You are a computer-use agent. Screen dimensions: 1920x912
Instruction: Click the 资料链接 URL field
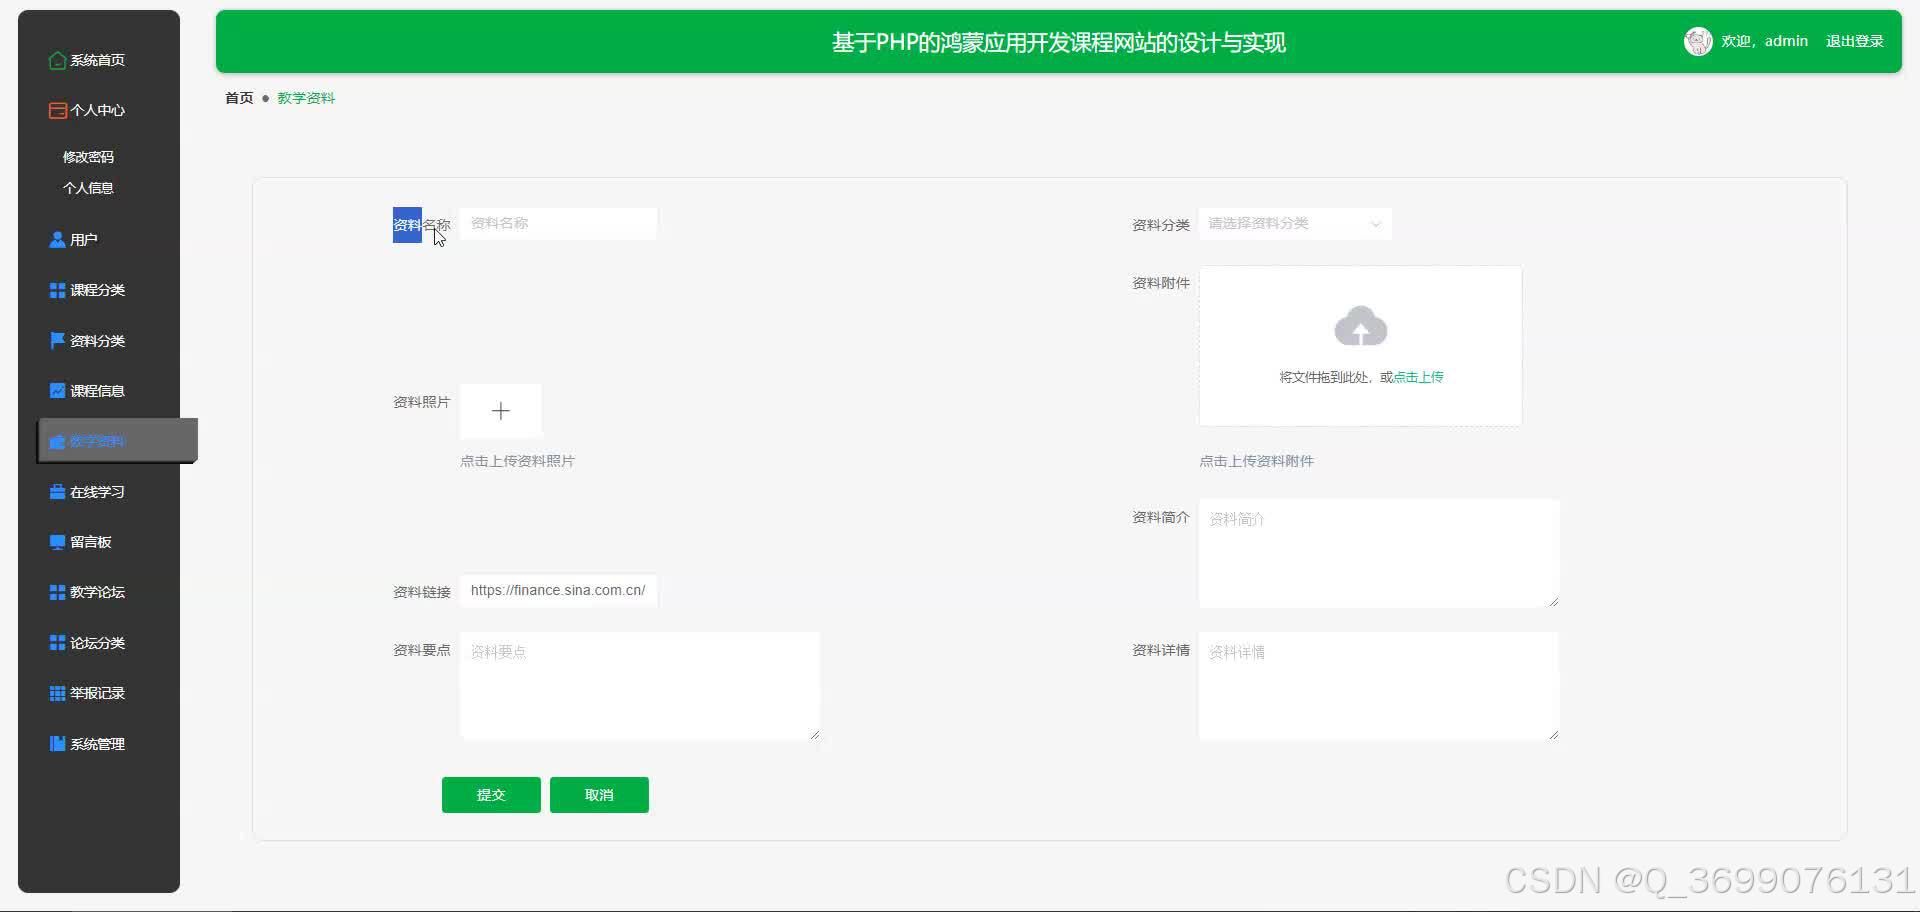click(x=558, y=591)
